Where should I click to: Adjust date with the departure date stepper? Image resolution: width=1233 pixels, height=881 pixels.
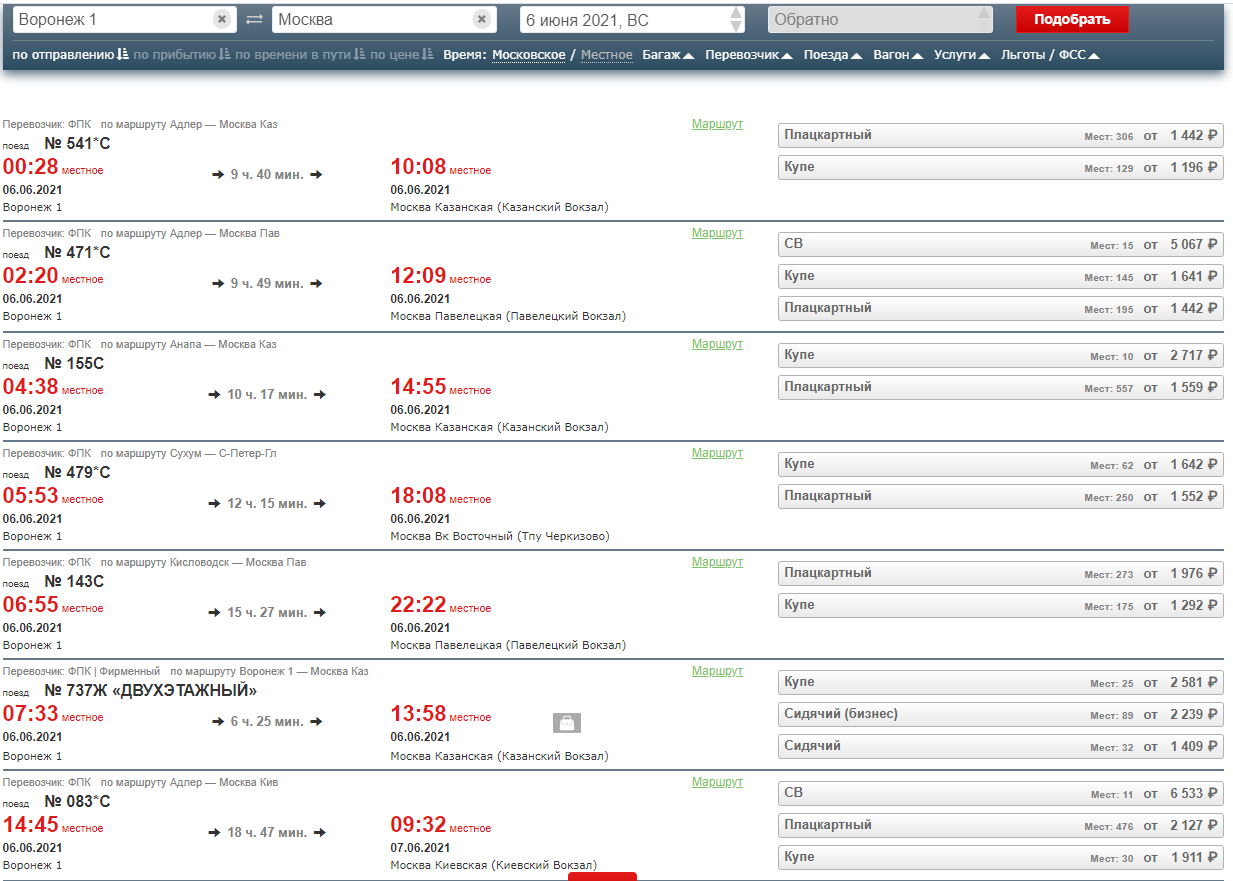click(736, 20)
